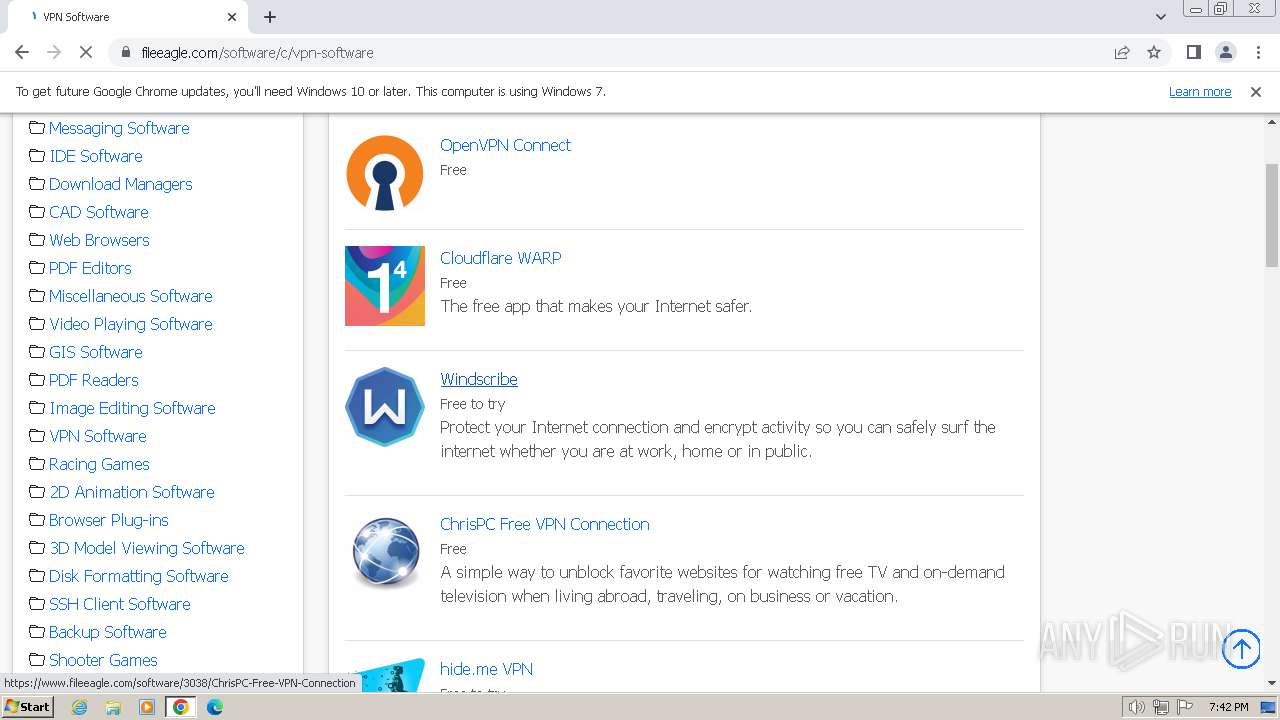1280x720 pixels.
Task: Open the Cloudflare WARP link
Action: pyautogui.click(x=501, y=258)
